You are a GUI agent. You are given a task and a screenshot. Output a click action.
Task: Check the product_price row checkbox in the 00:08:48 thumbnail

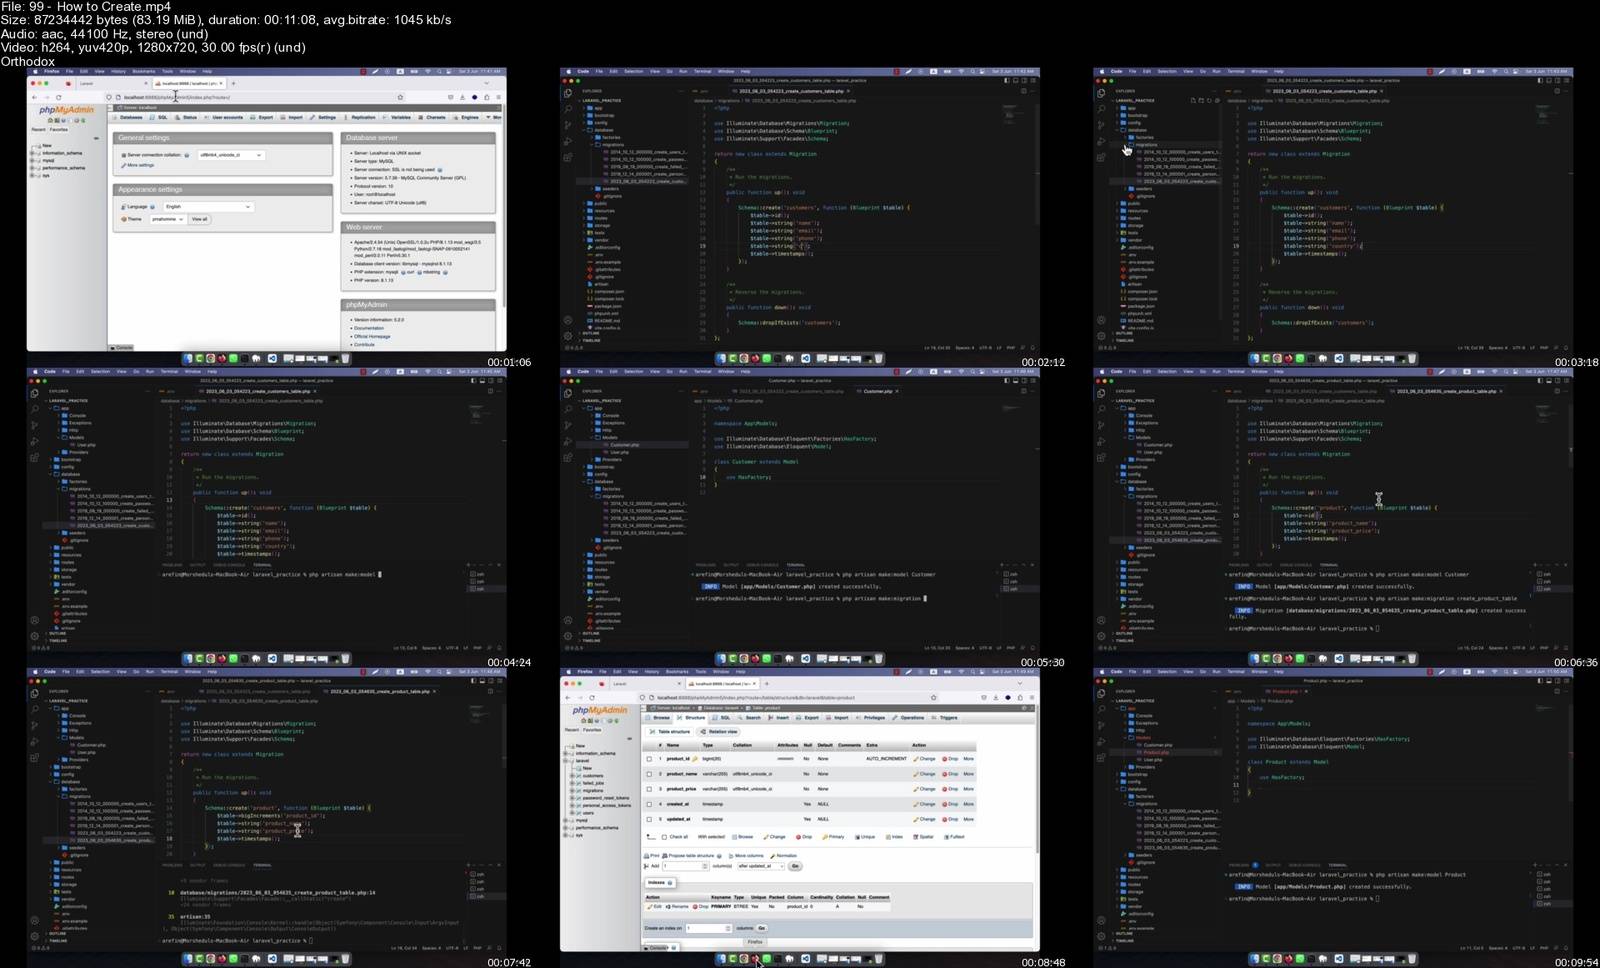click(649, 789)
